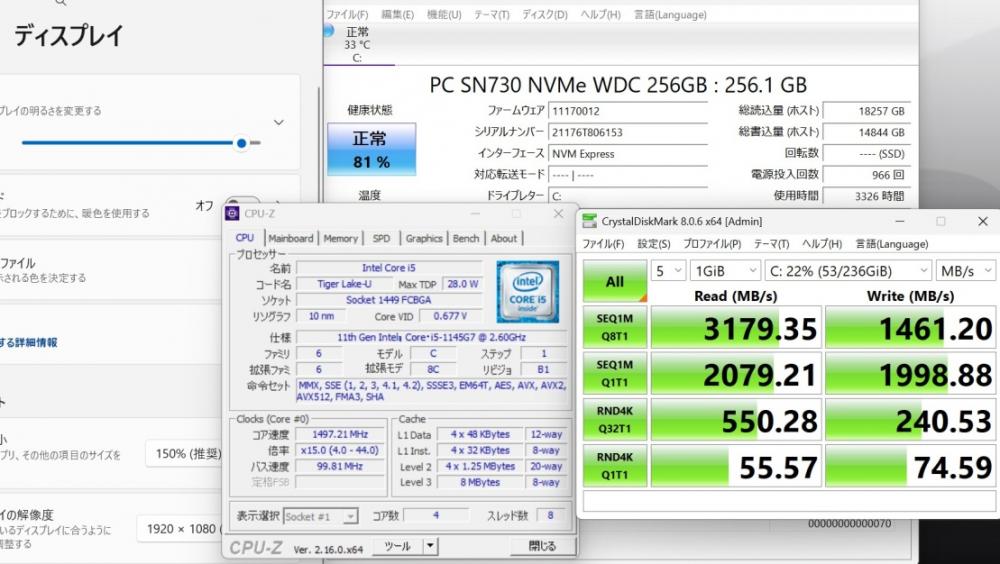1000x564 pixels.
Task: Open CrystalDiskInfo ディスク(D) menu
Action: [x=545, y=14]
